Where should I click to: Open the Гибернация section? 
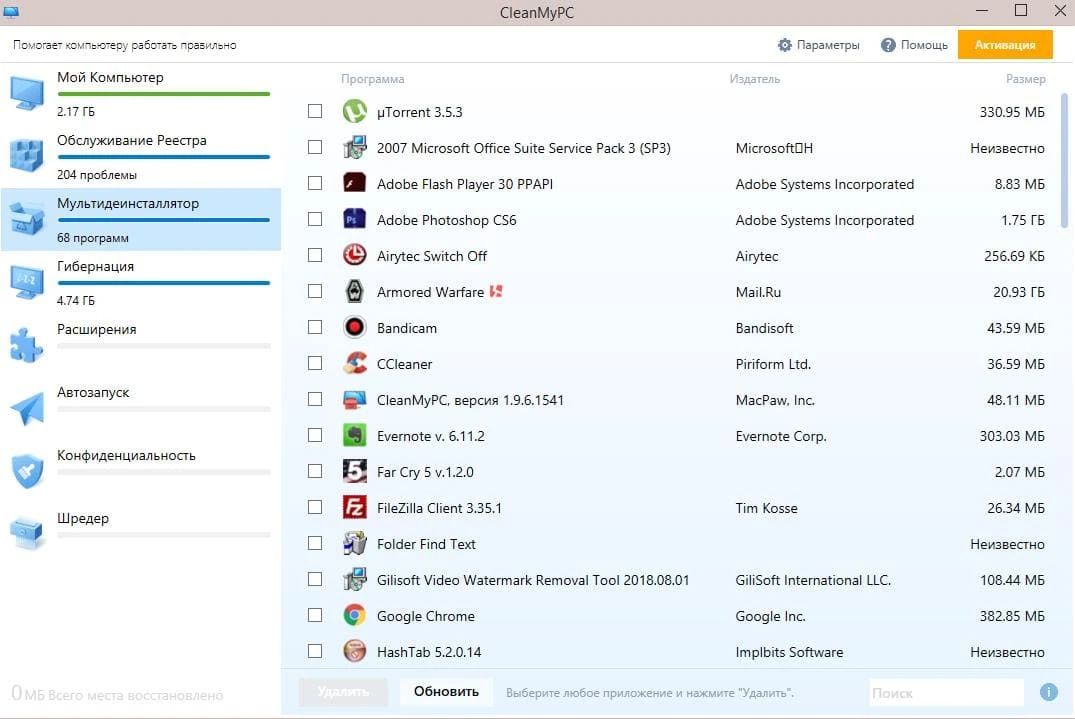pos(141,282)
